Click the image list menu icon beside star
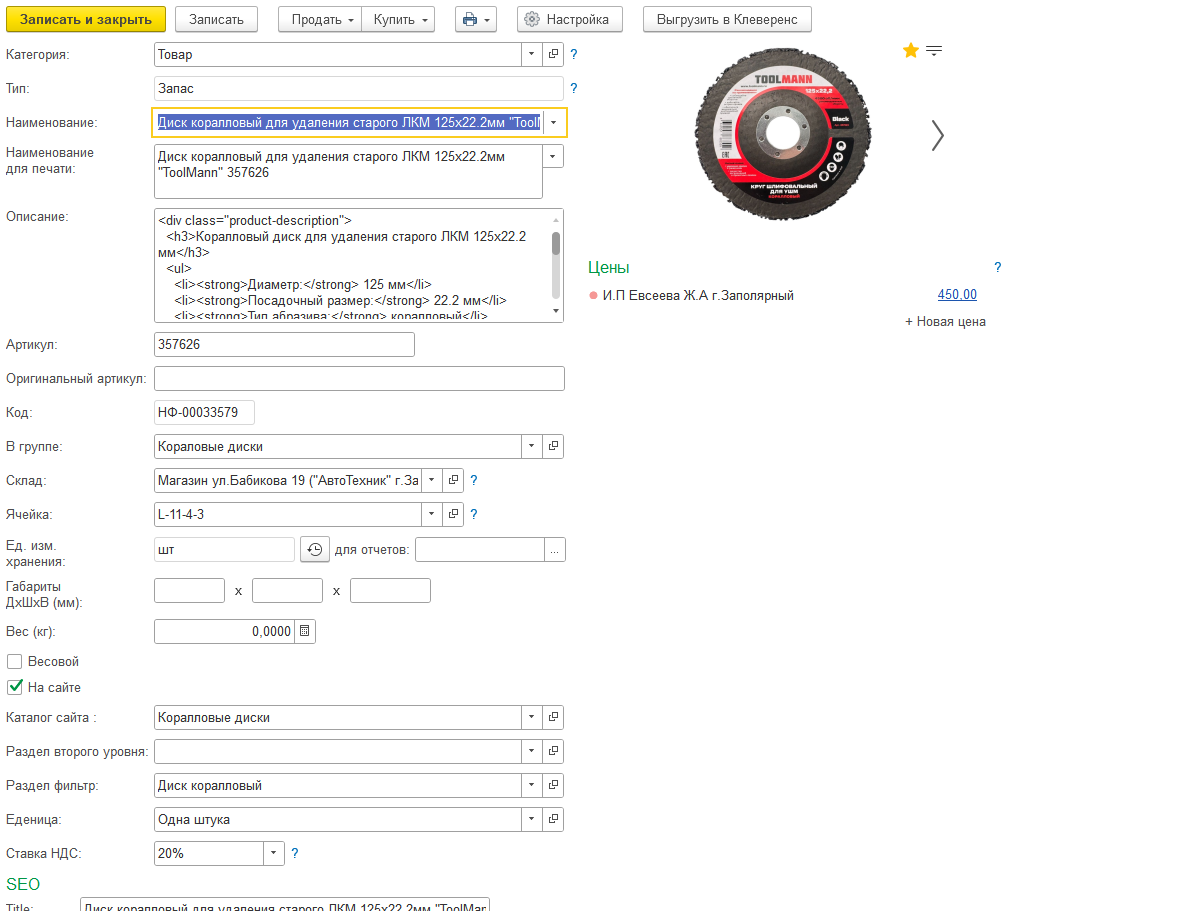Image resolution: width=1202 pixels, height=911 pixels. point(934,51)
